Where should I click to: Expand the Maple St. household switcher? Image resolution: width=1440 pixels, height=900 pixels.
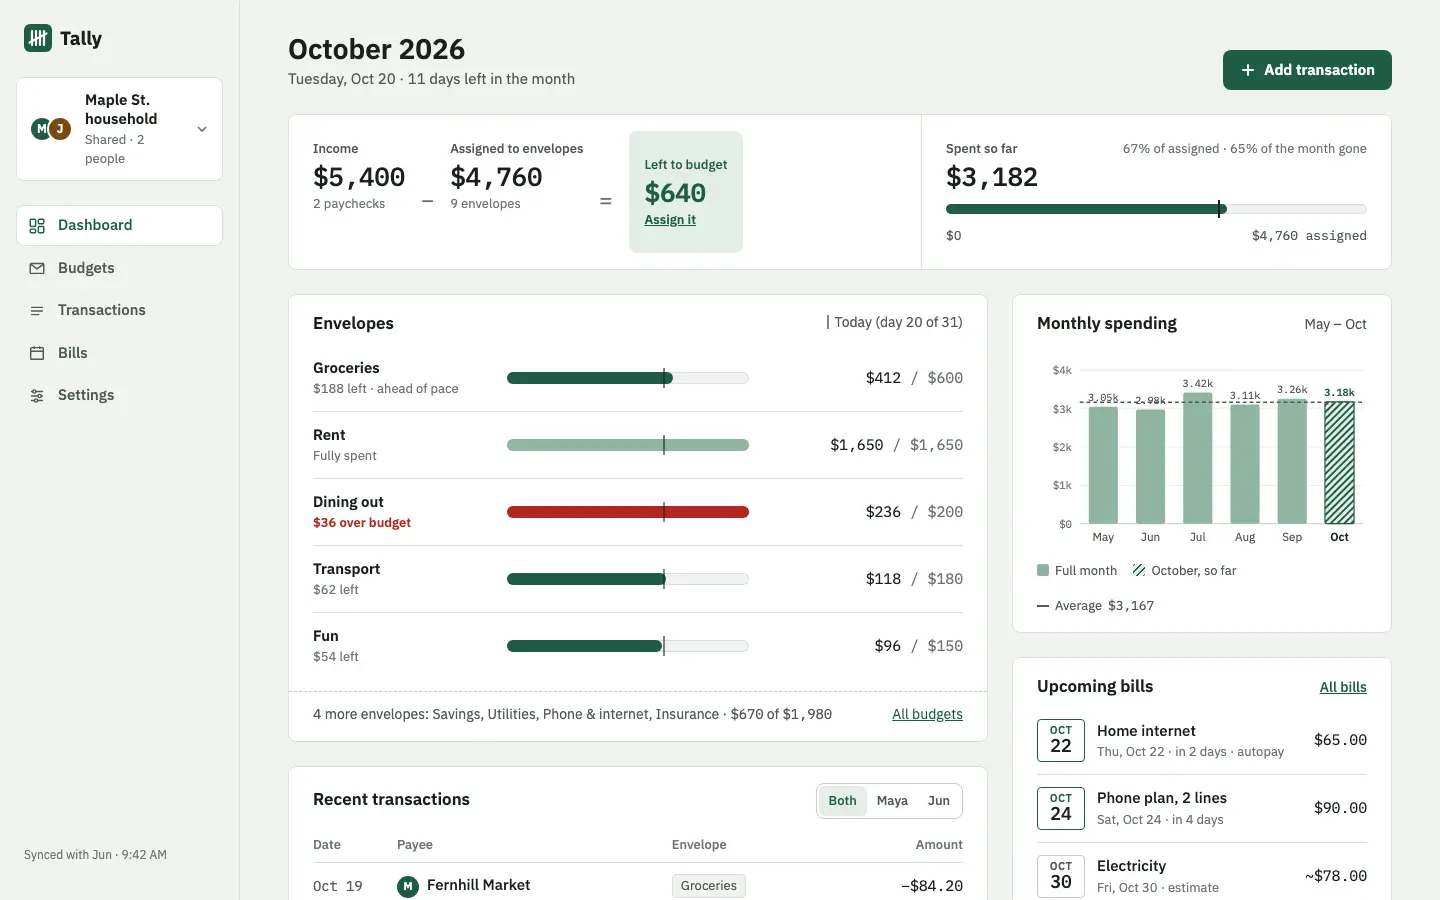pyautogui.click(x=120, y=129)
